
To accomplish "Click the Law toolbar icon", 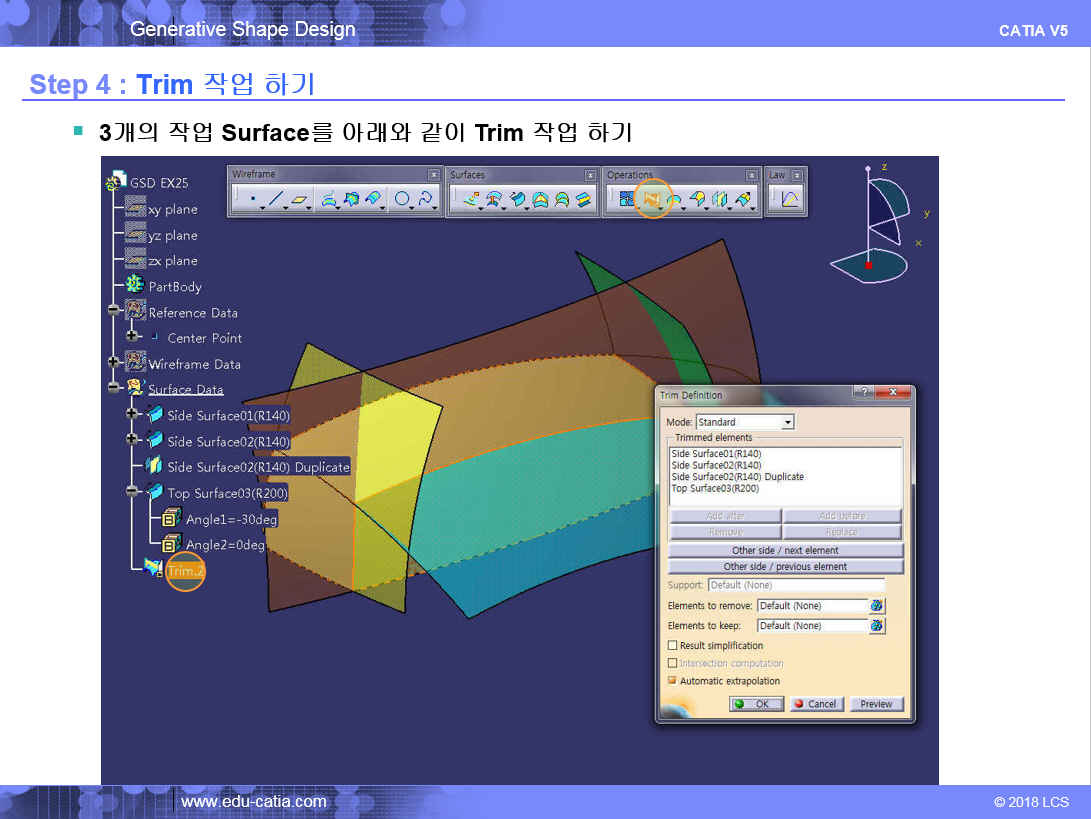I will click(790, 200).
